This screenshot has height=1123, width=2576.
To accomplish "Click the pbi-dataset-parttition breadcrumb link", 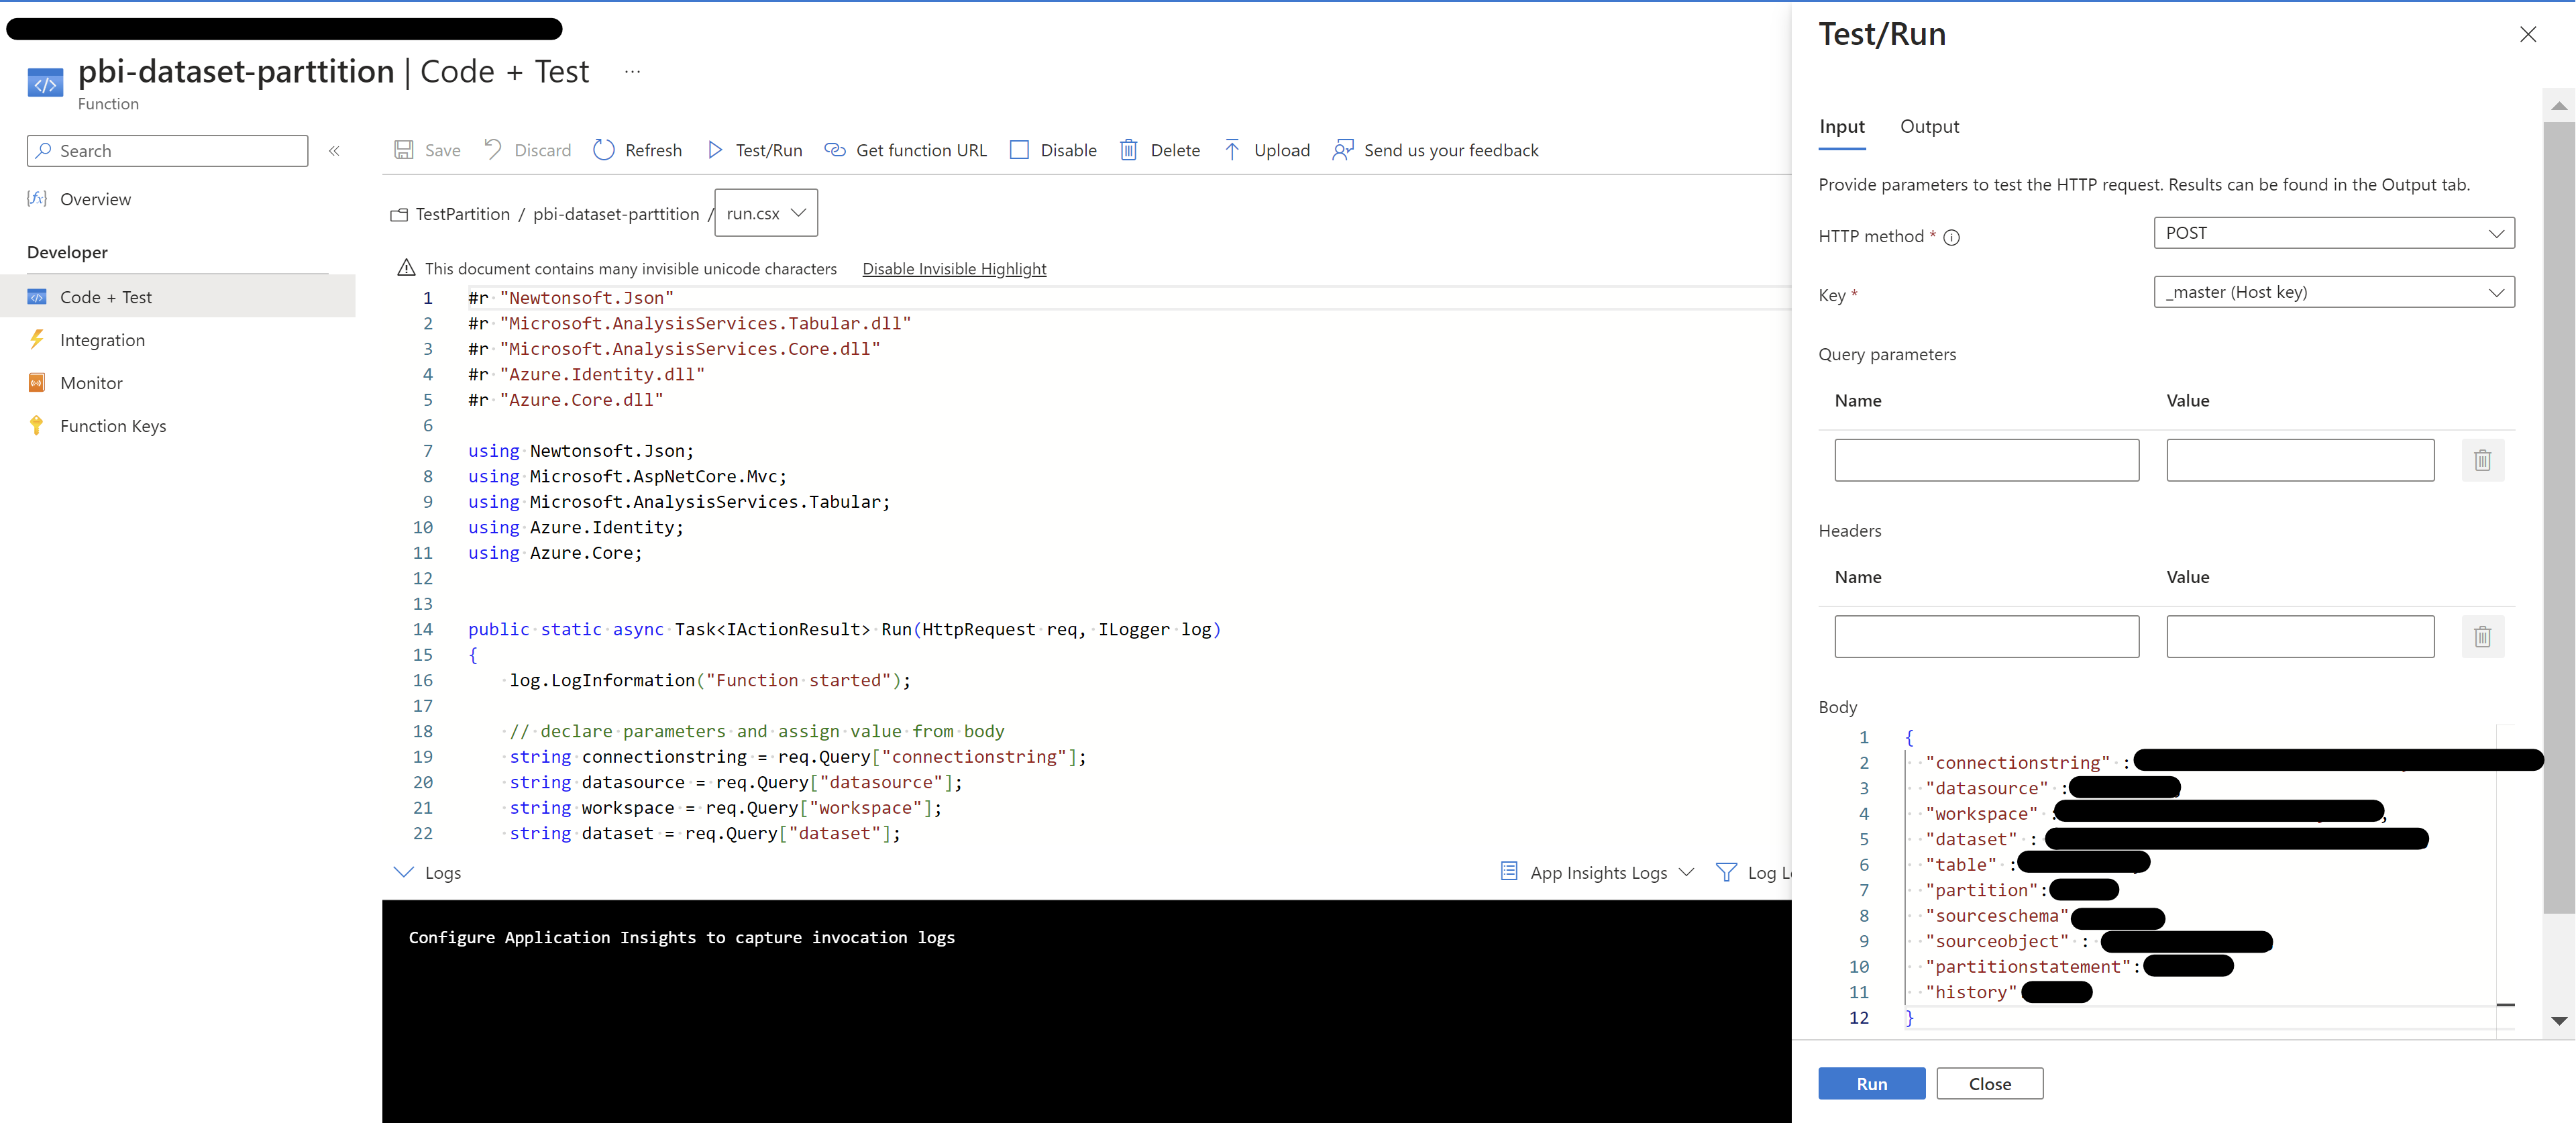I will point(616,214).
